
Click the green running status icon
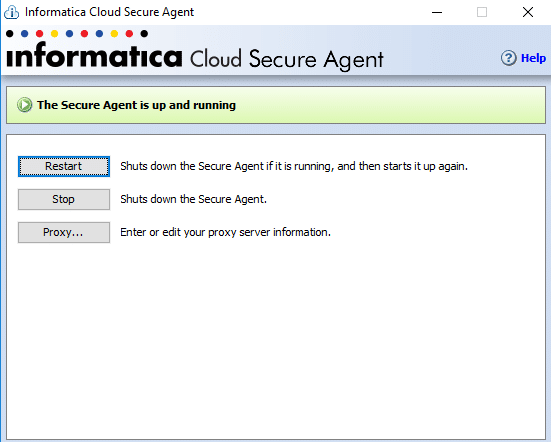[x=25, y=105]
